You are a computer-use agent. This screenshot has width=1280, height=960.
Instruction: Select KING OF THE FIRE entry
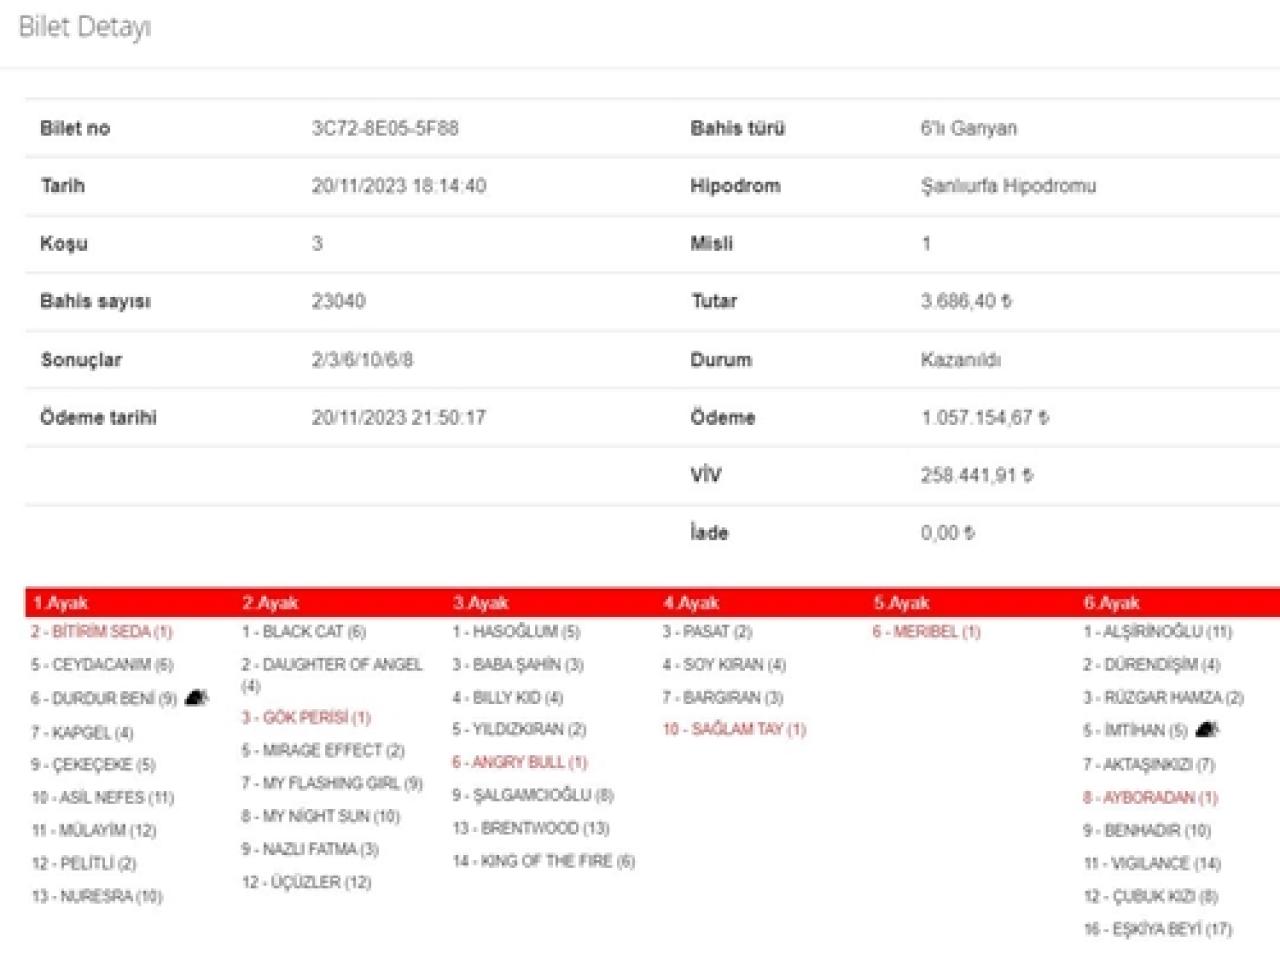[543, 861]
